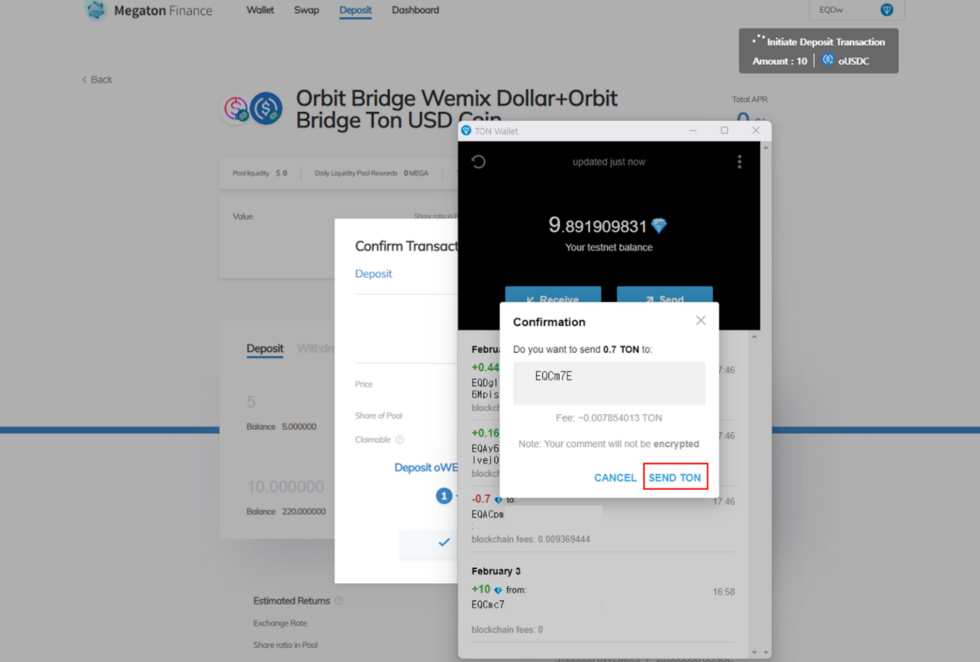Click the Deposit link in Confirm Transaction
This screenshot has width=980, height=662.
(x=373, y=274)
